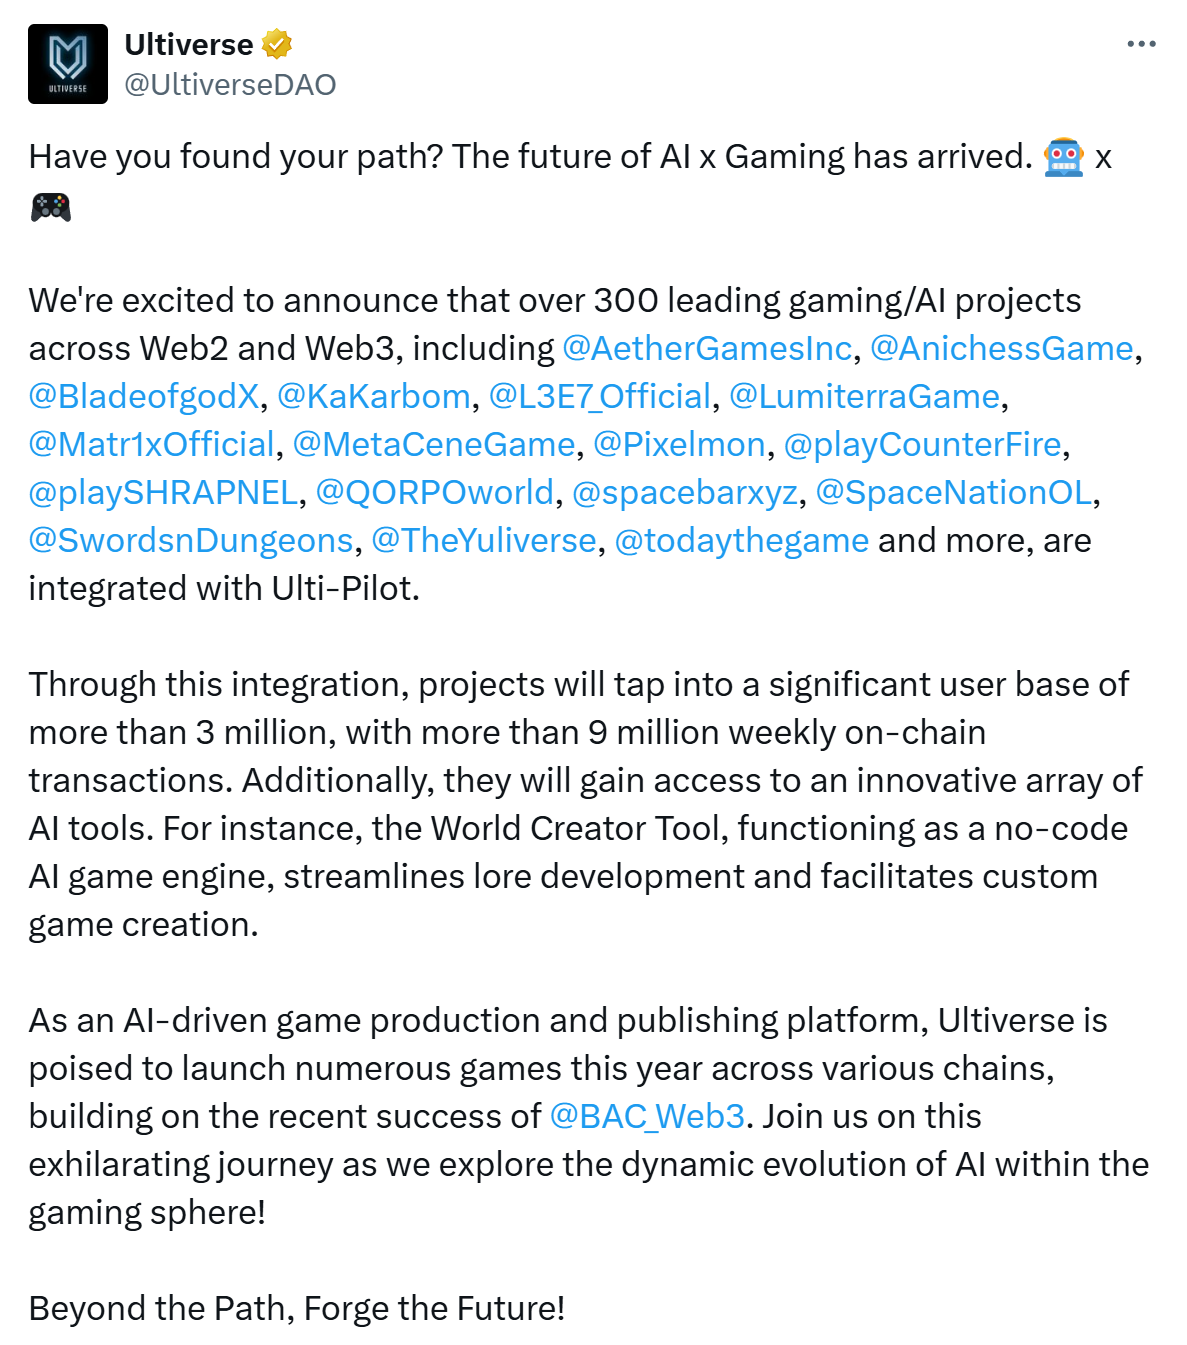Open the tweet's more options menu

[1141, 44]
